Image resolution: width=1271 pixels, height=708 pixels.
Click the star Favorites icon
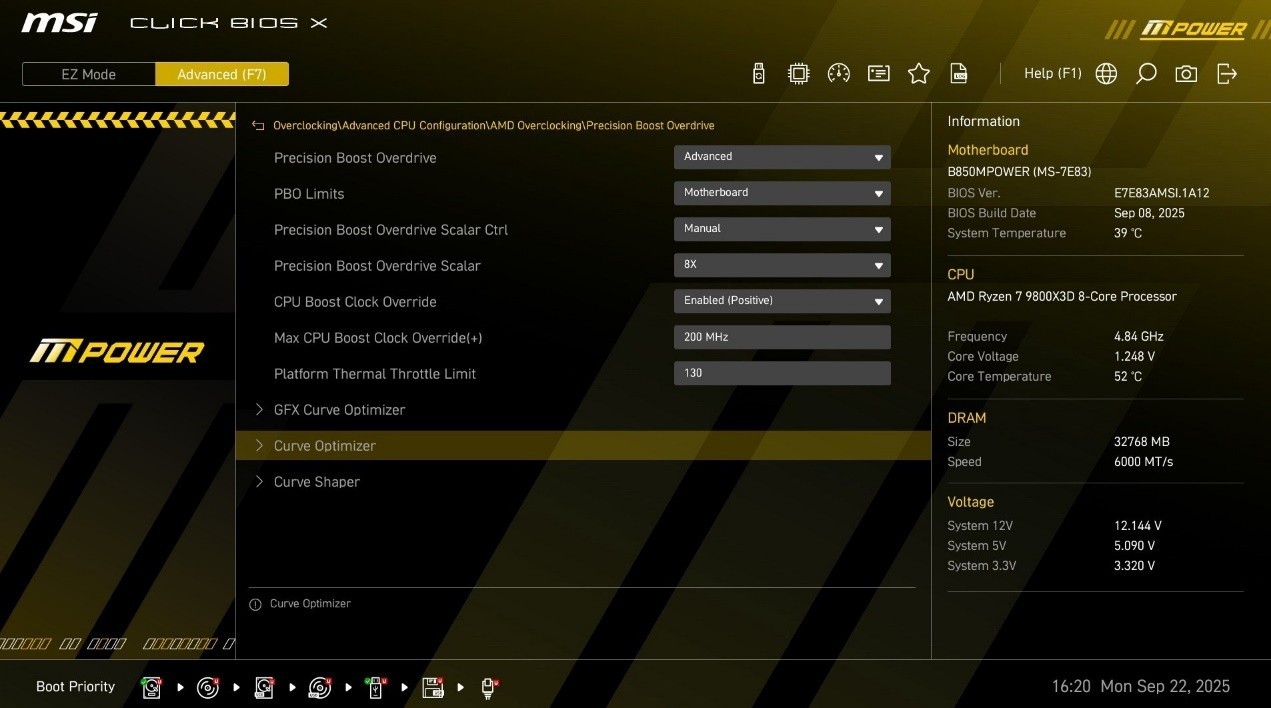(918, 73)
